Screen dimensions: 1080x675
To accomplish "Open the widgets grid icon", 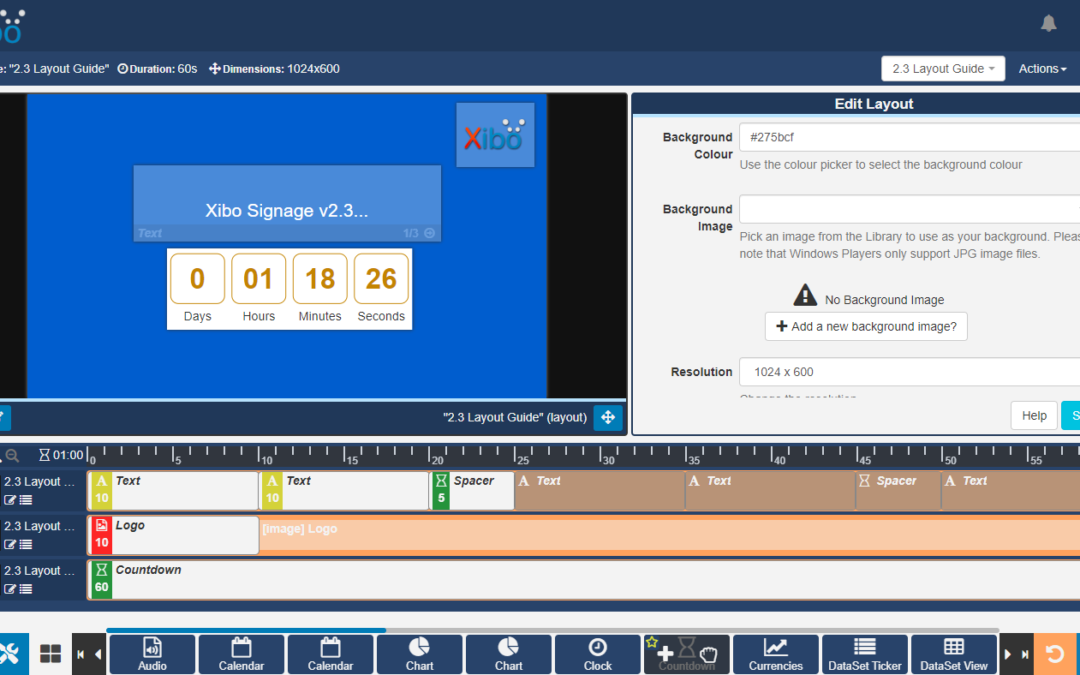I will 50,654.
